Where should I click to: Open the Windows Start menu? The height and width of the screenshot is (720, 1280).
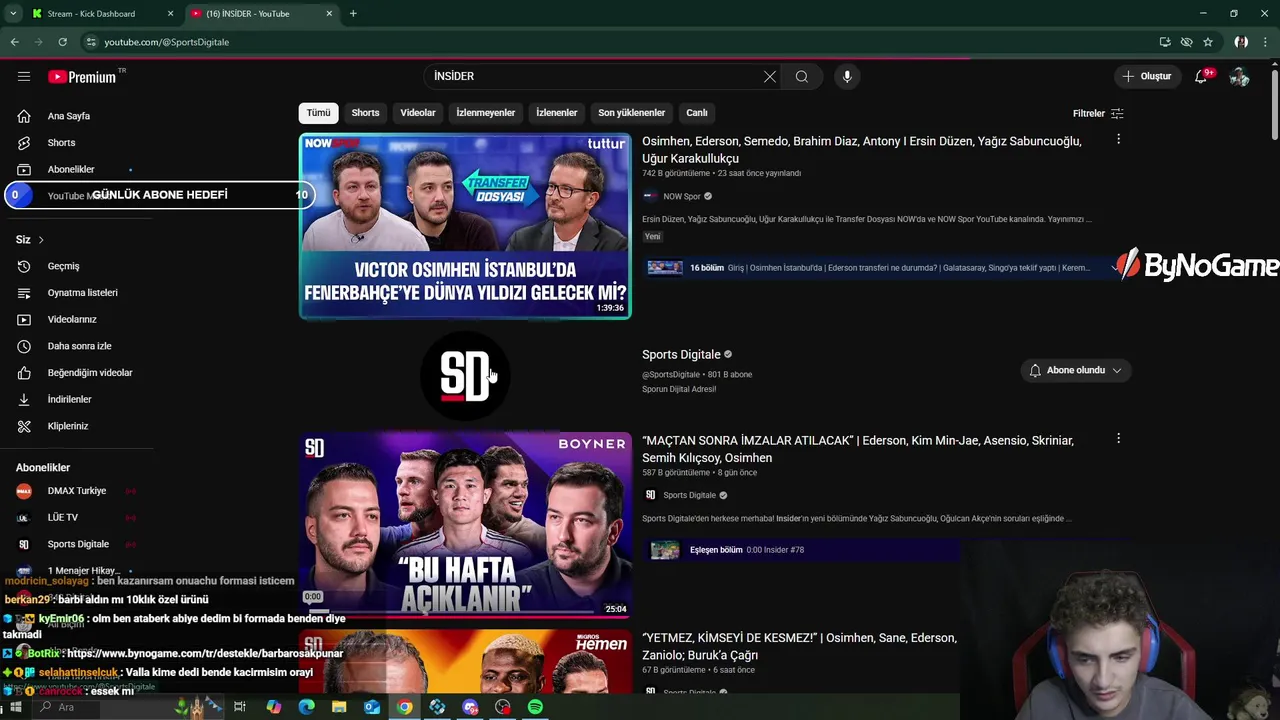(15, 707)
